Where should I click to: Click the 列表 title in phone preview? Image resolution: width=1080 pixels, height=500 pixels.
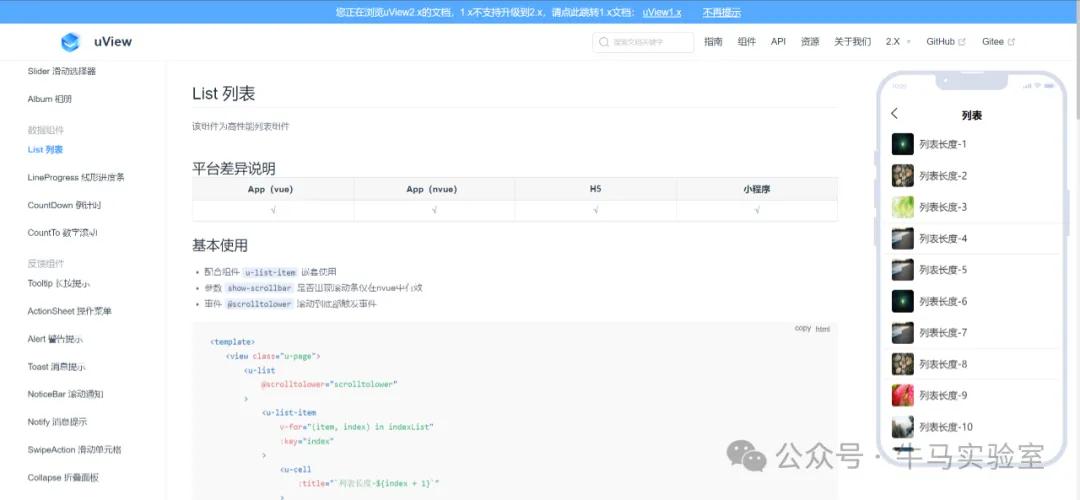[x=972, y=116]
